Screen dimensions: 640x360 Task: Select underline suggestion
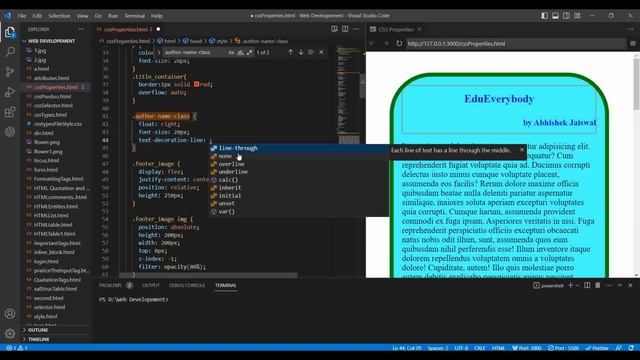click(299, 172)
